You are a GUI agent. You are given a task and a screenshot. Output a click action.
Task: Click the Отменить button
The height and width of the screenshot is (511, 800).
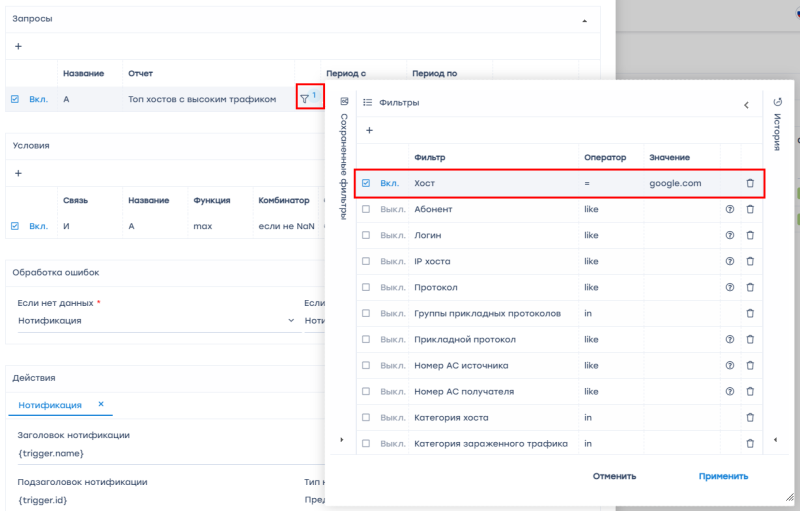click(x=614, y=476)
